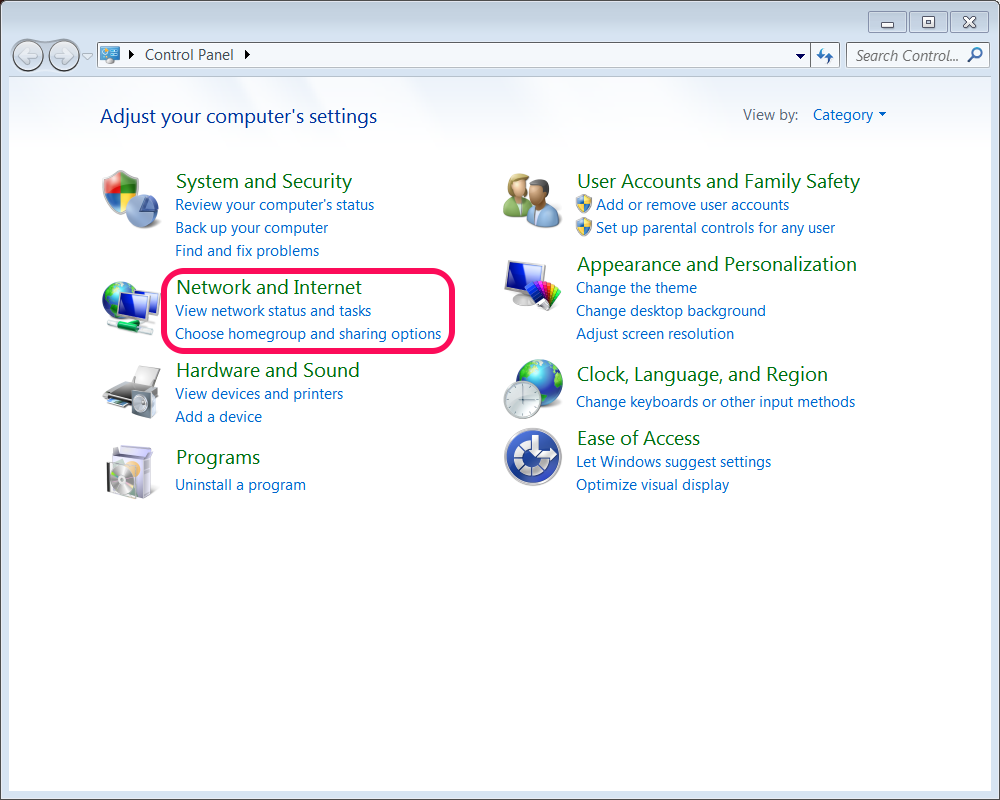Open the User Accounts people icon
1000x800 pixels.
tap(531, 198)
